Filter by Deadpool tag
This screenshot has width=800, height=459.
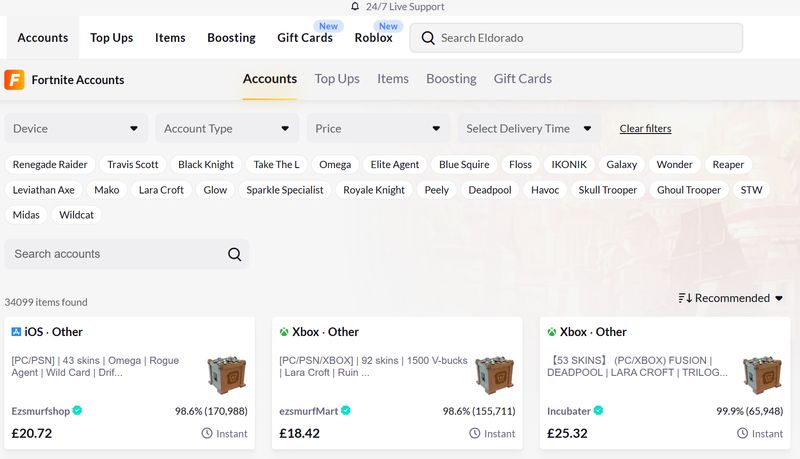(490, 190)
